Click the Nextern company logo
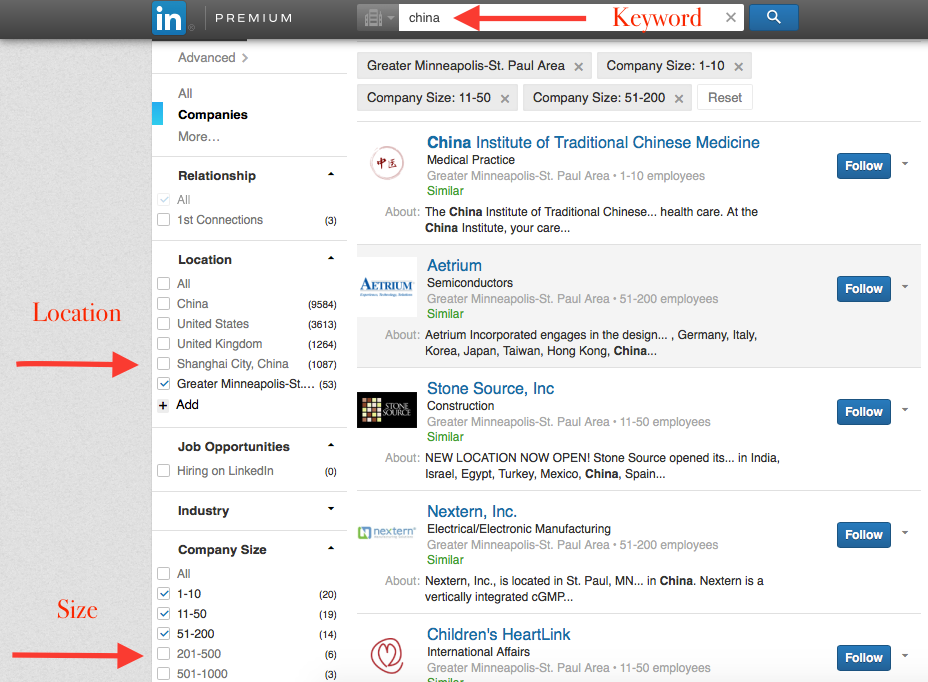Screen dimensions: 928x682 (x=387, y=531)
